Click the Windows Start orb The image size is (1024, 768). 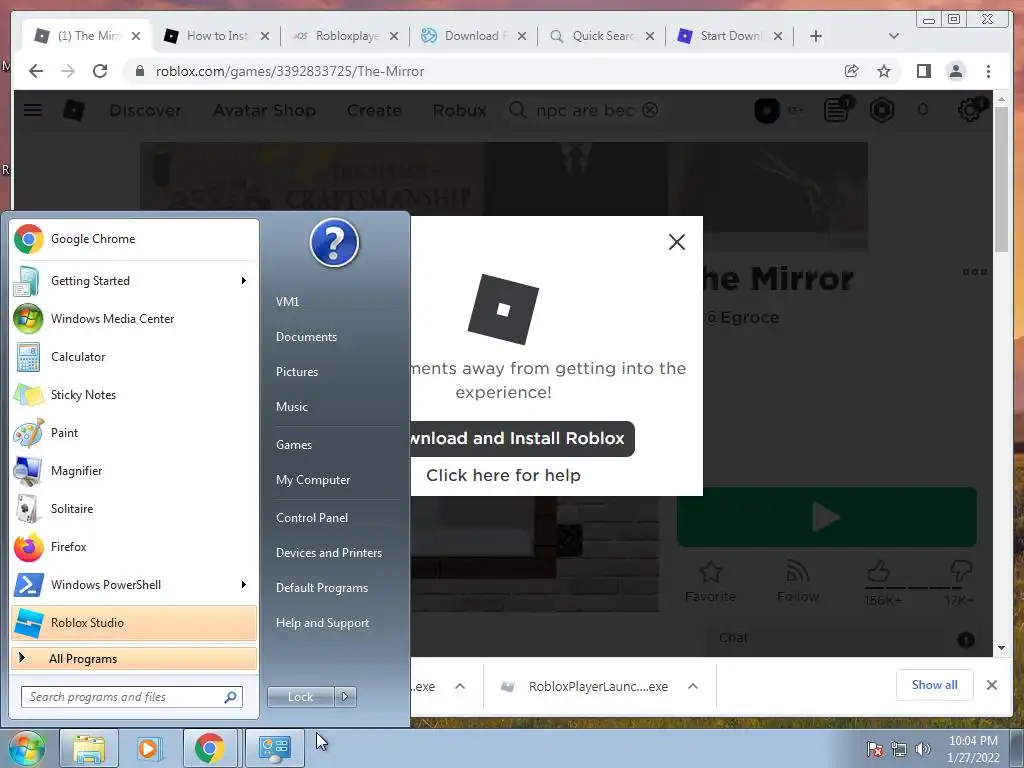pyautogui.click(x=27, y=748)
